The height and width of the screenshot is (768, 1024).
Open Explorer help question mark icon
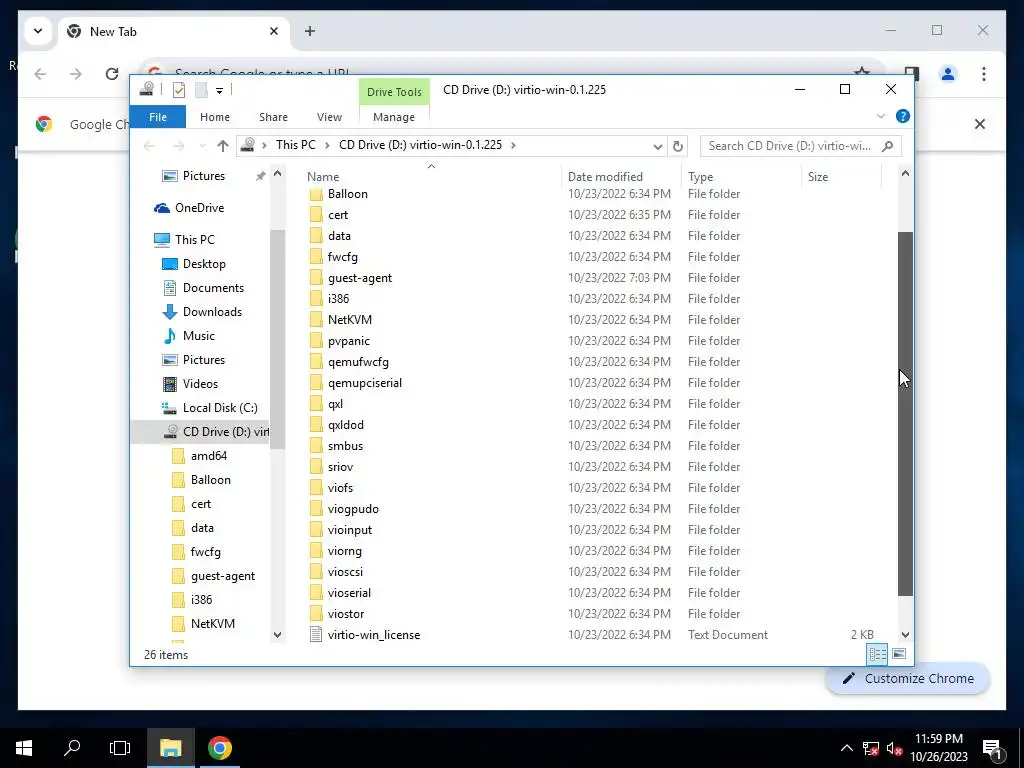(x=903, y=116)
